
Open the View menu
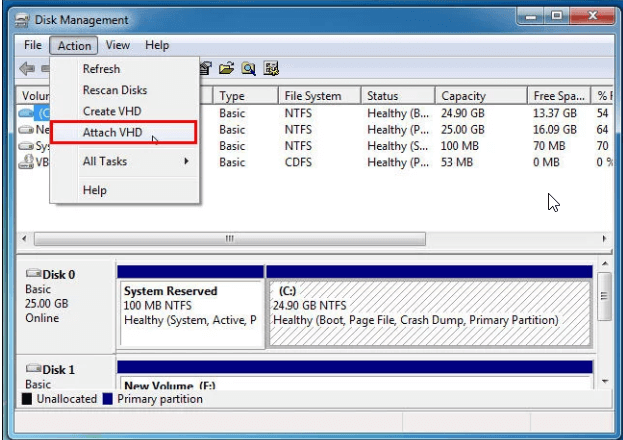click(x=118, y=45)
